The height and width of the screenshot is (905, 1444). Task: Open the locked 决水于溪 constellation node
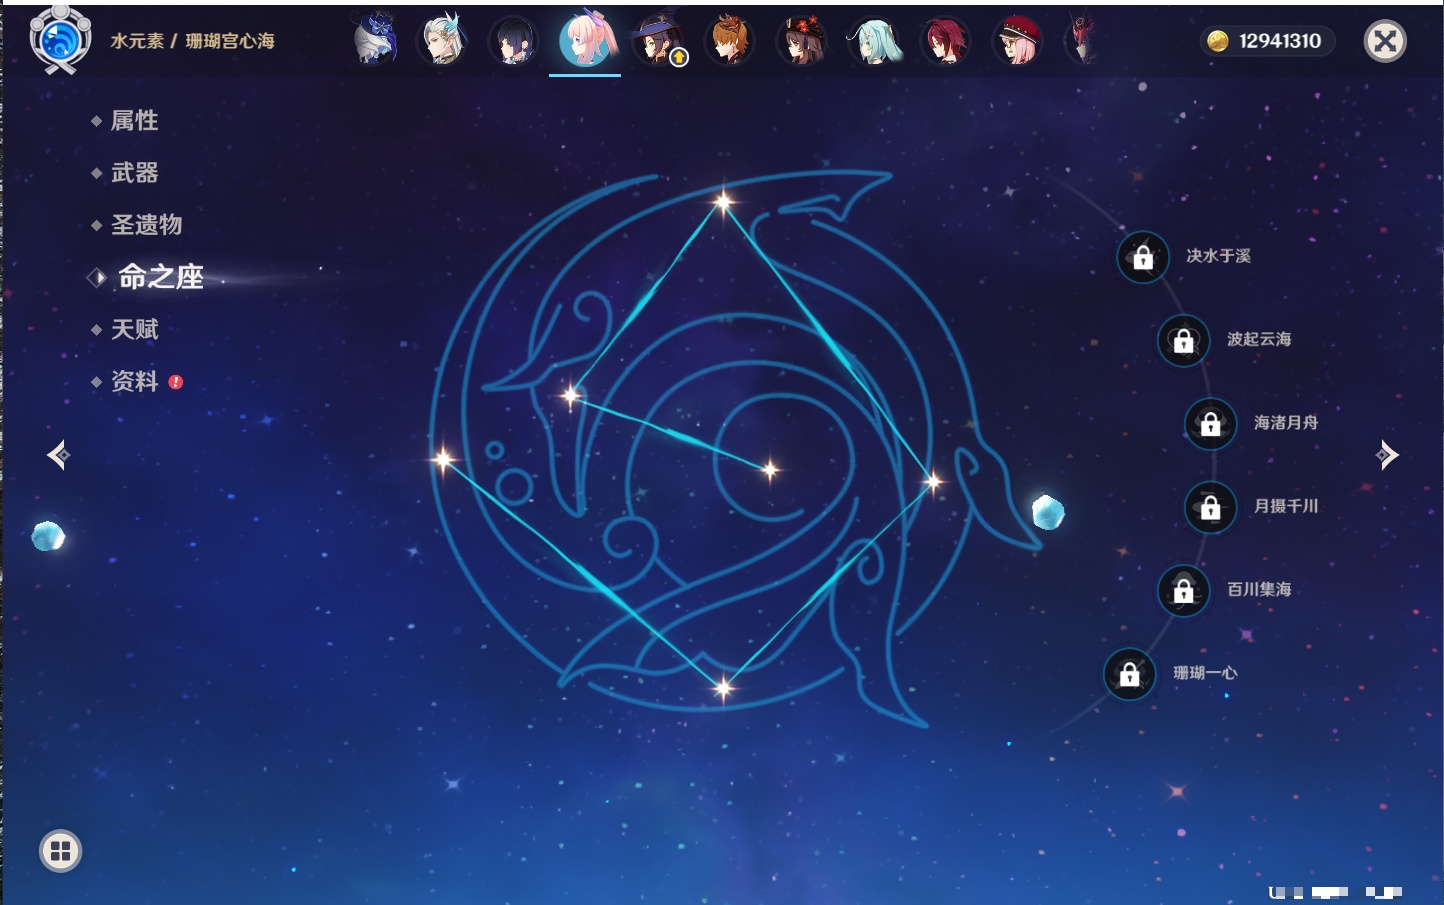pyautogui.click(x=1143, y=257)
